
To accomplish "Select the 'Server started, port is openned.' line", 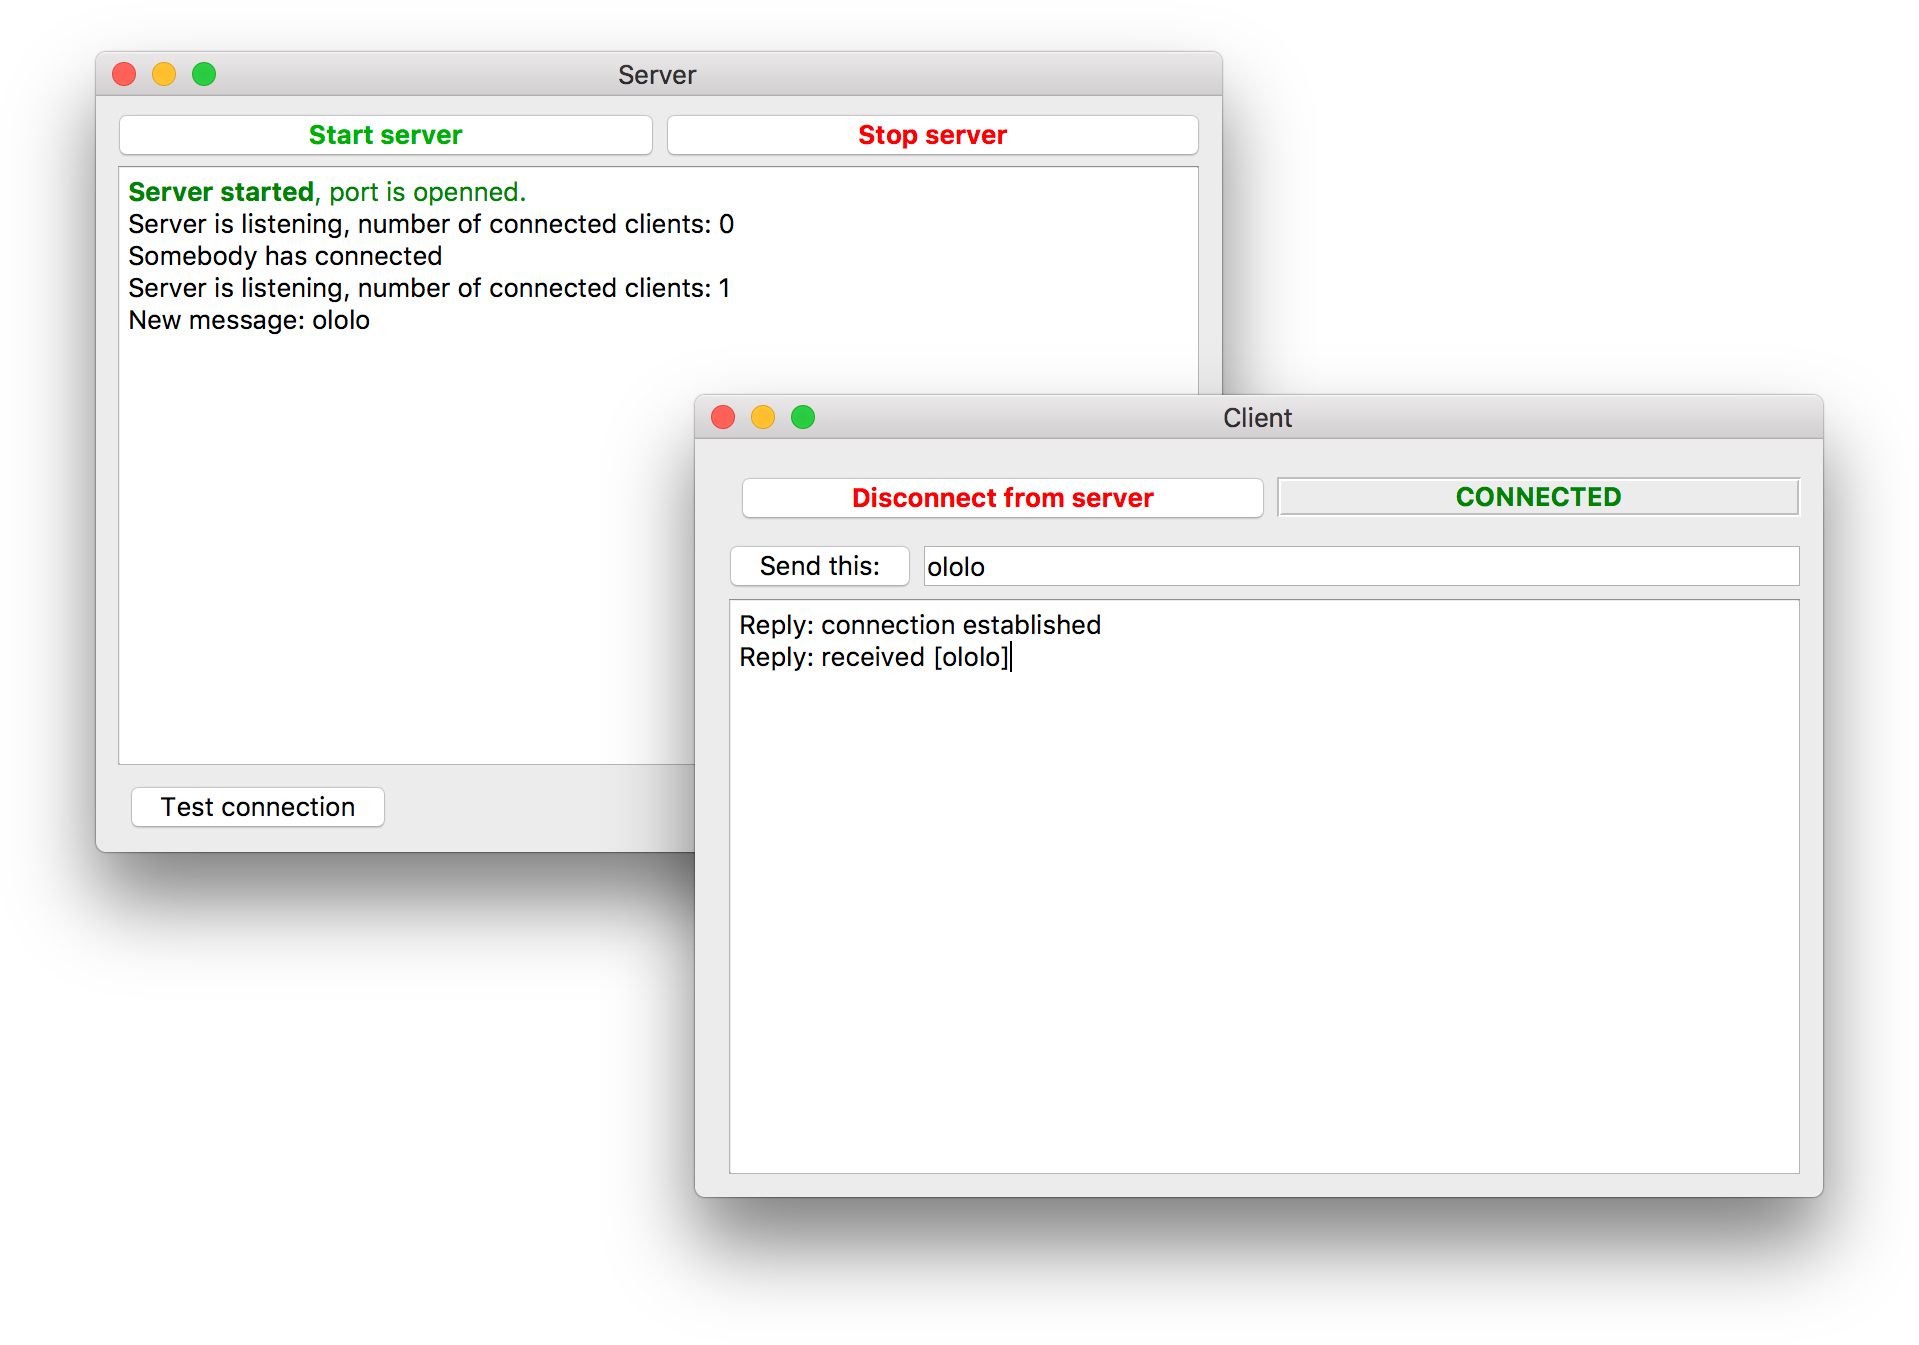I will (x=327, y=192).
